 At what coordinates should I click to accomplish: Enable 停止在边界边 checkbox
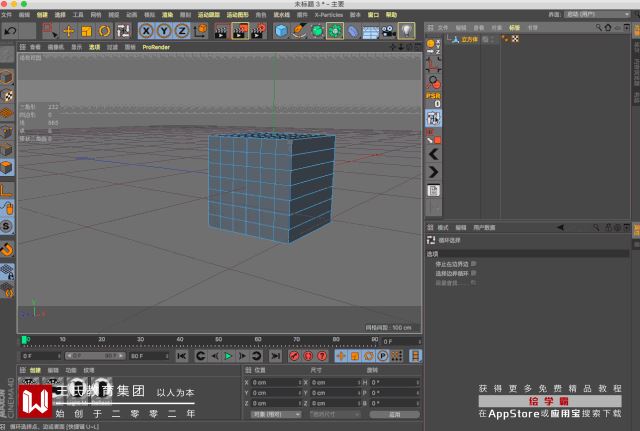473,263
